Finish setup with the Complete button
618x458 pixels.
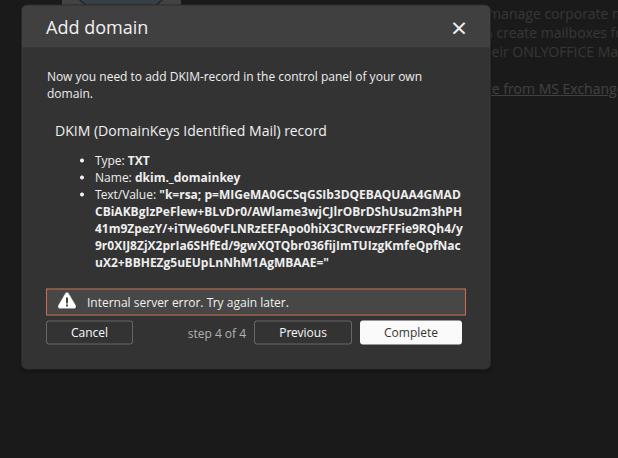[410, 332]
